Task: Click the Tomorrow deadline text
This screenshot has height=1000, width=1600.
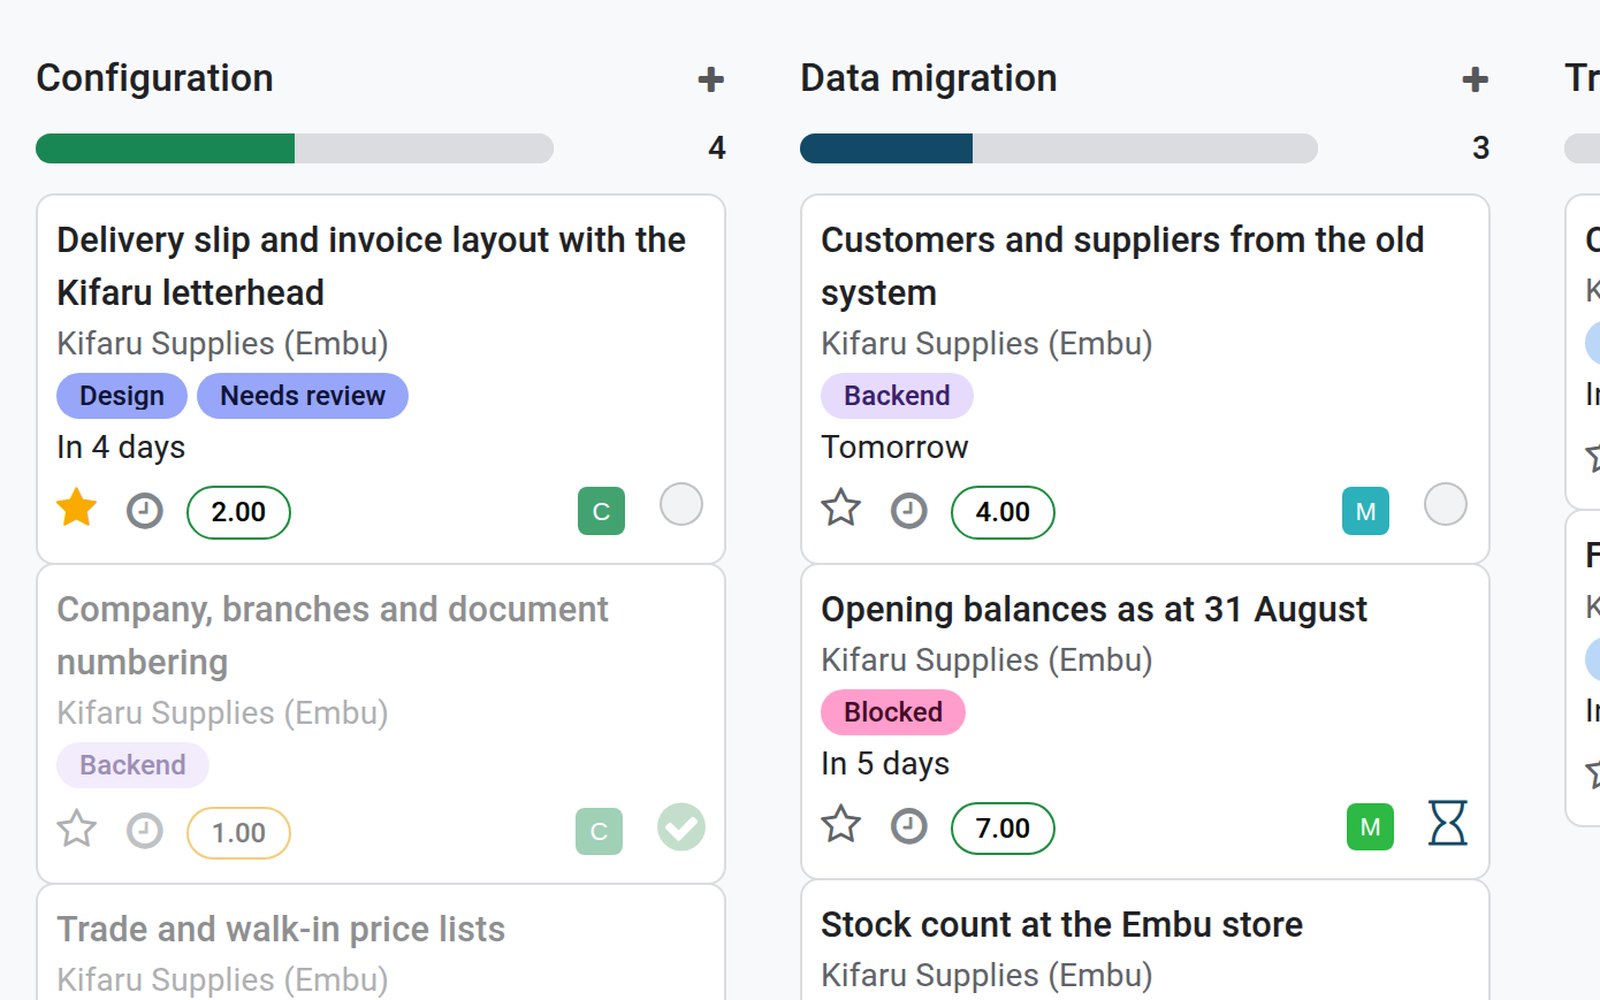Action: 895,447
